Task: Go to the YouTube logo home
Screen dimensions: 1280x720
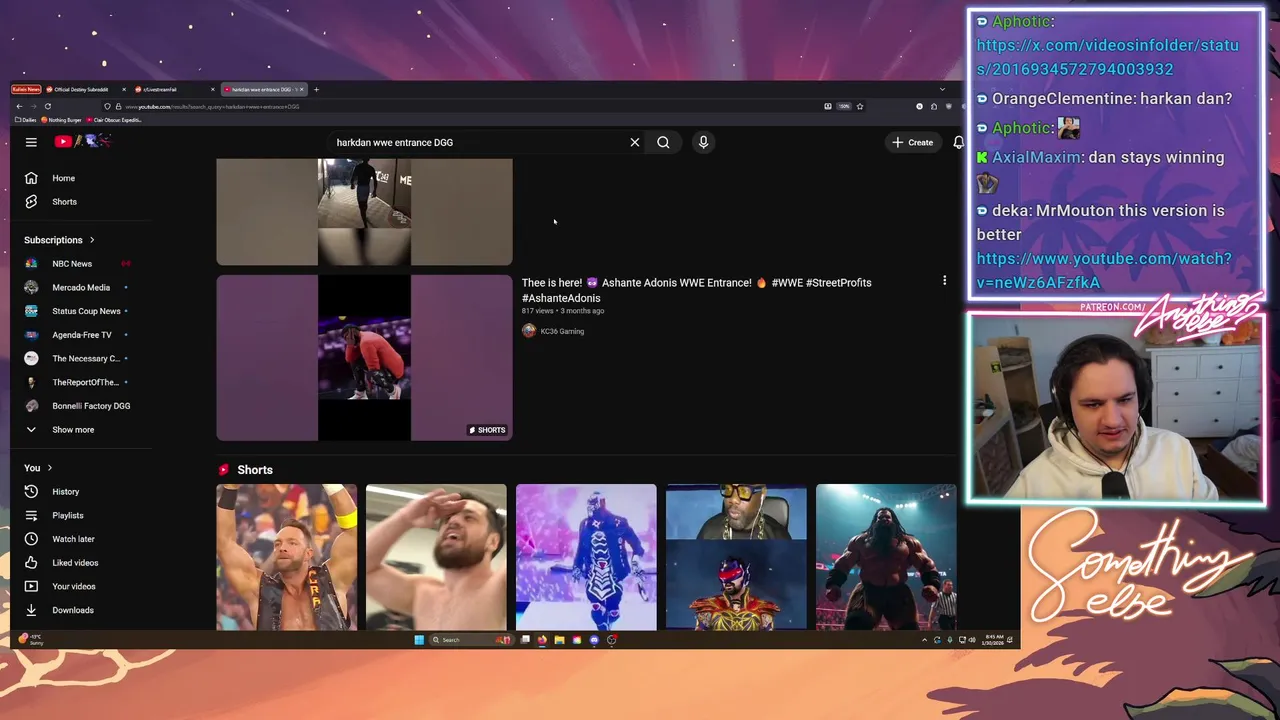Action: click(x=82, y=142)
